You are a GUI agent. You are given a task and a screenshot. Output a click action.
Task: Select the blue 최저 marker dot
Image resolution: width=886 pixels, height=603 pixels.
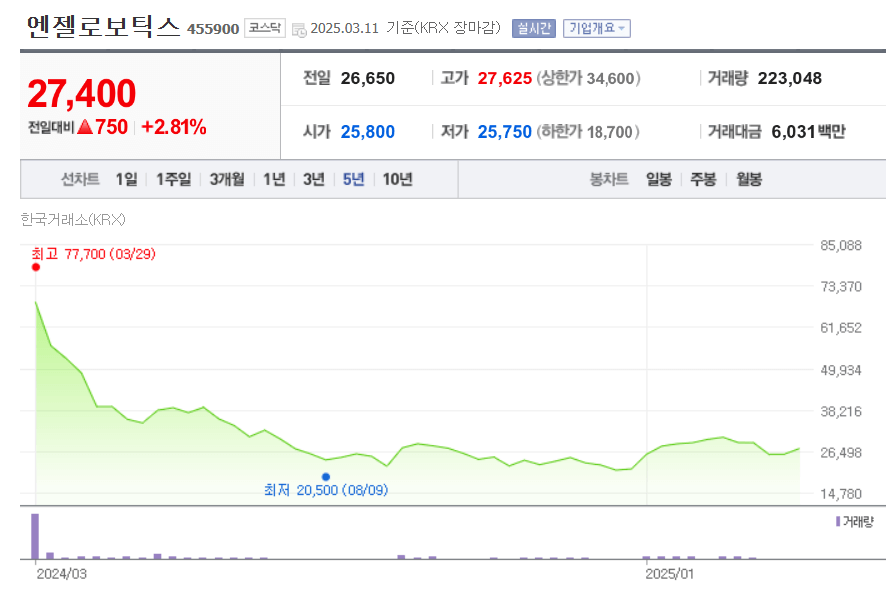326,476
